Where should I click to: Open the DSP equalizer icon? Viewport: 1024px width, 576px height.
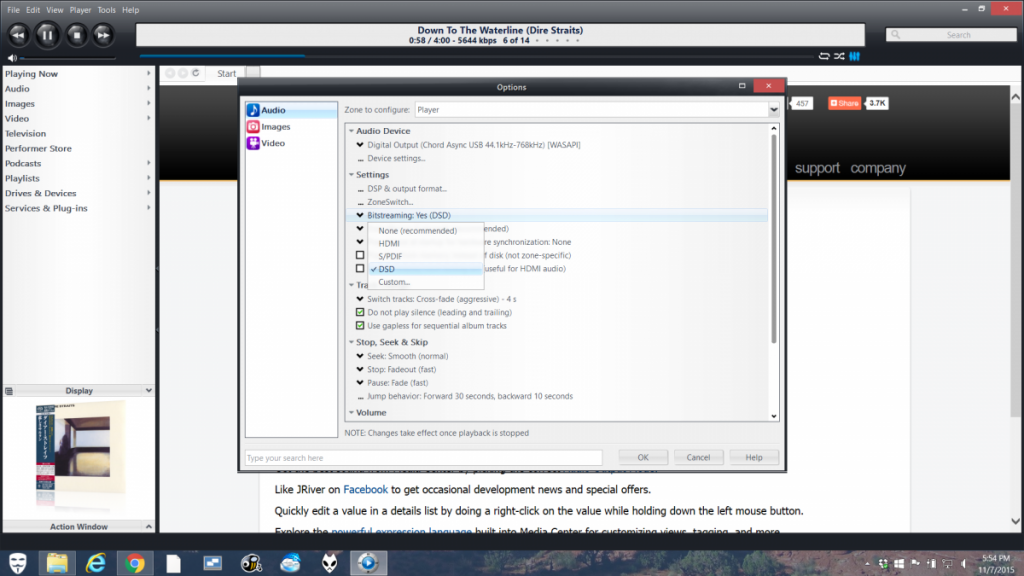[854, 56]
